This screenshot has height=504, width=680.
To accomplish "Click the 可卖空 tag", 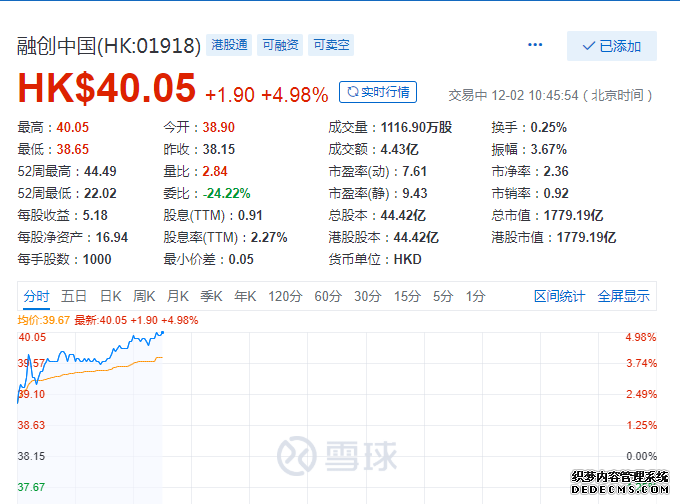I will 331,45.
